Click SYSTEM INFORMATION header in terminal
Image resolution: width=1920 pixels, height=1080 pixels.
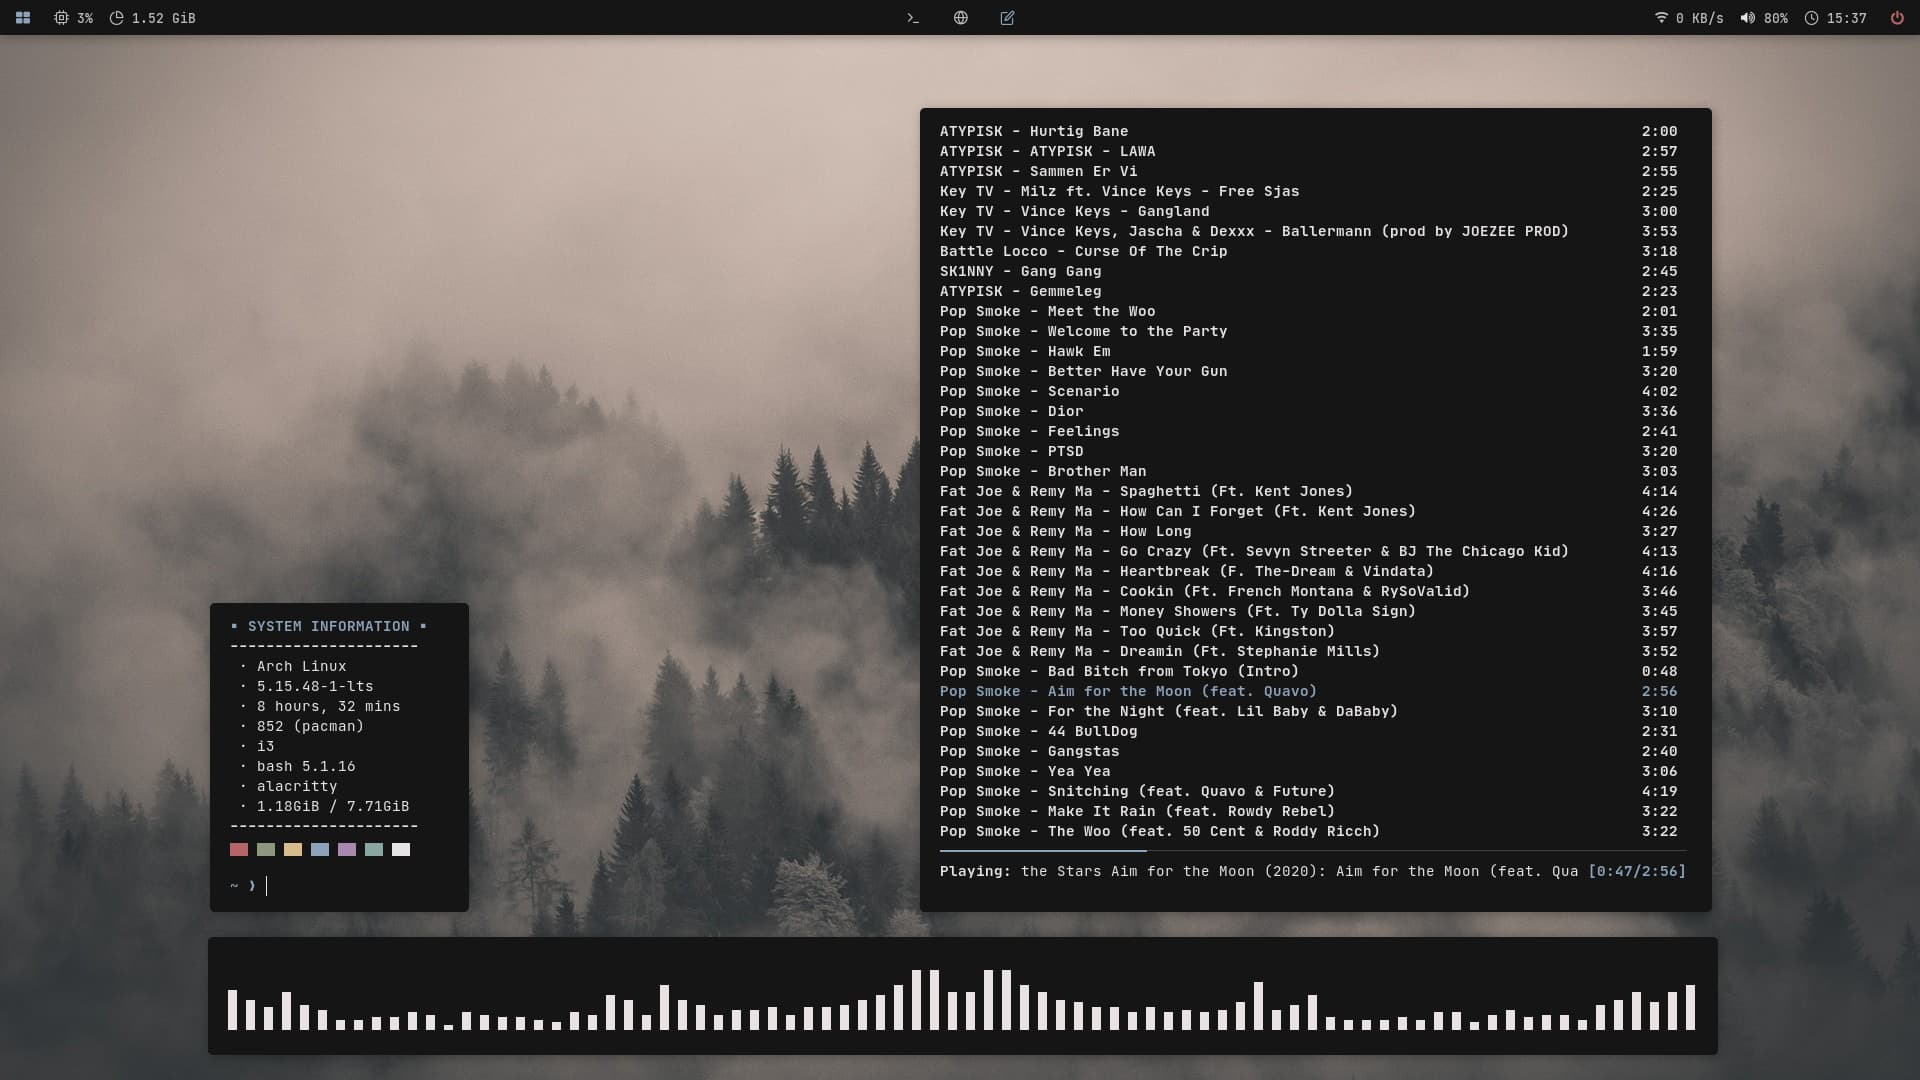tap(329, 626)
